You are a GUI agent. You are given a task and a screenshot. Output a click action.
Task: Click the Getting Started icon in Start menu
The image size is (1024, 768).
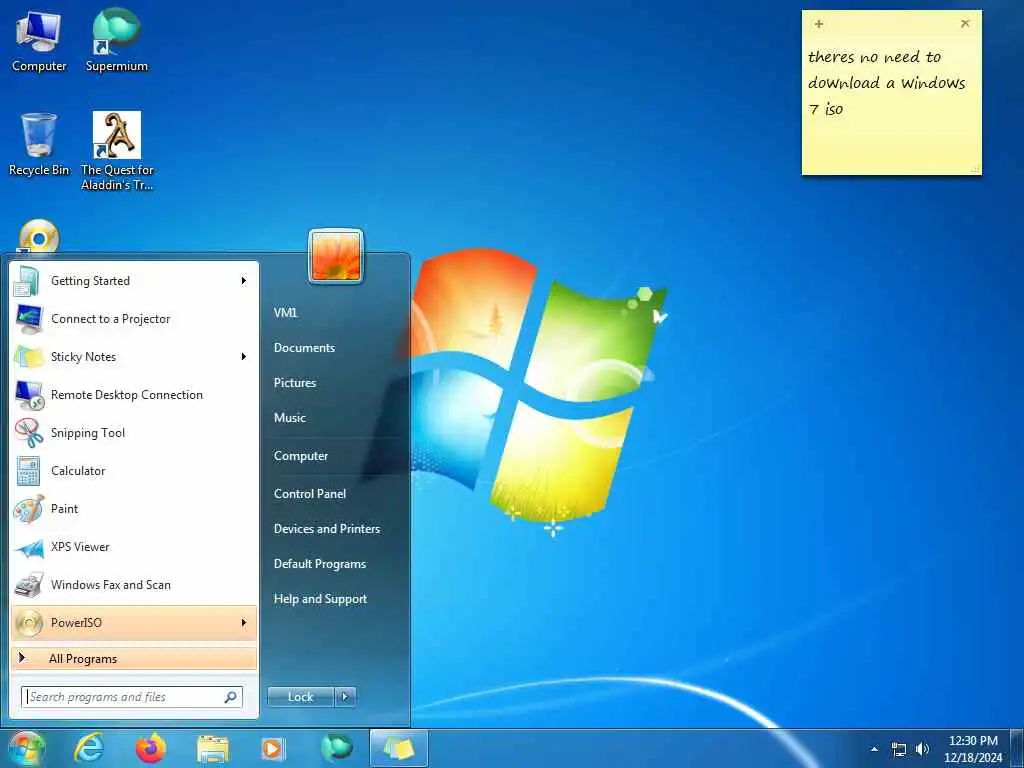(x=28, y=281)
